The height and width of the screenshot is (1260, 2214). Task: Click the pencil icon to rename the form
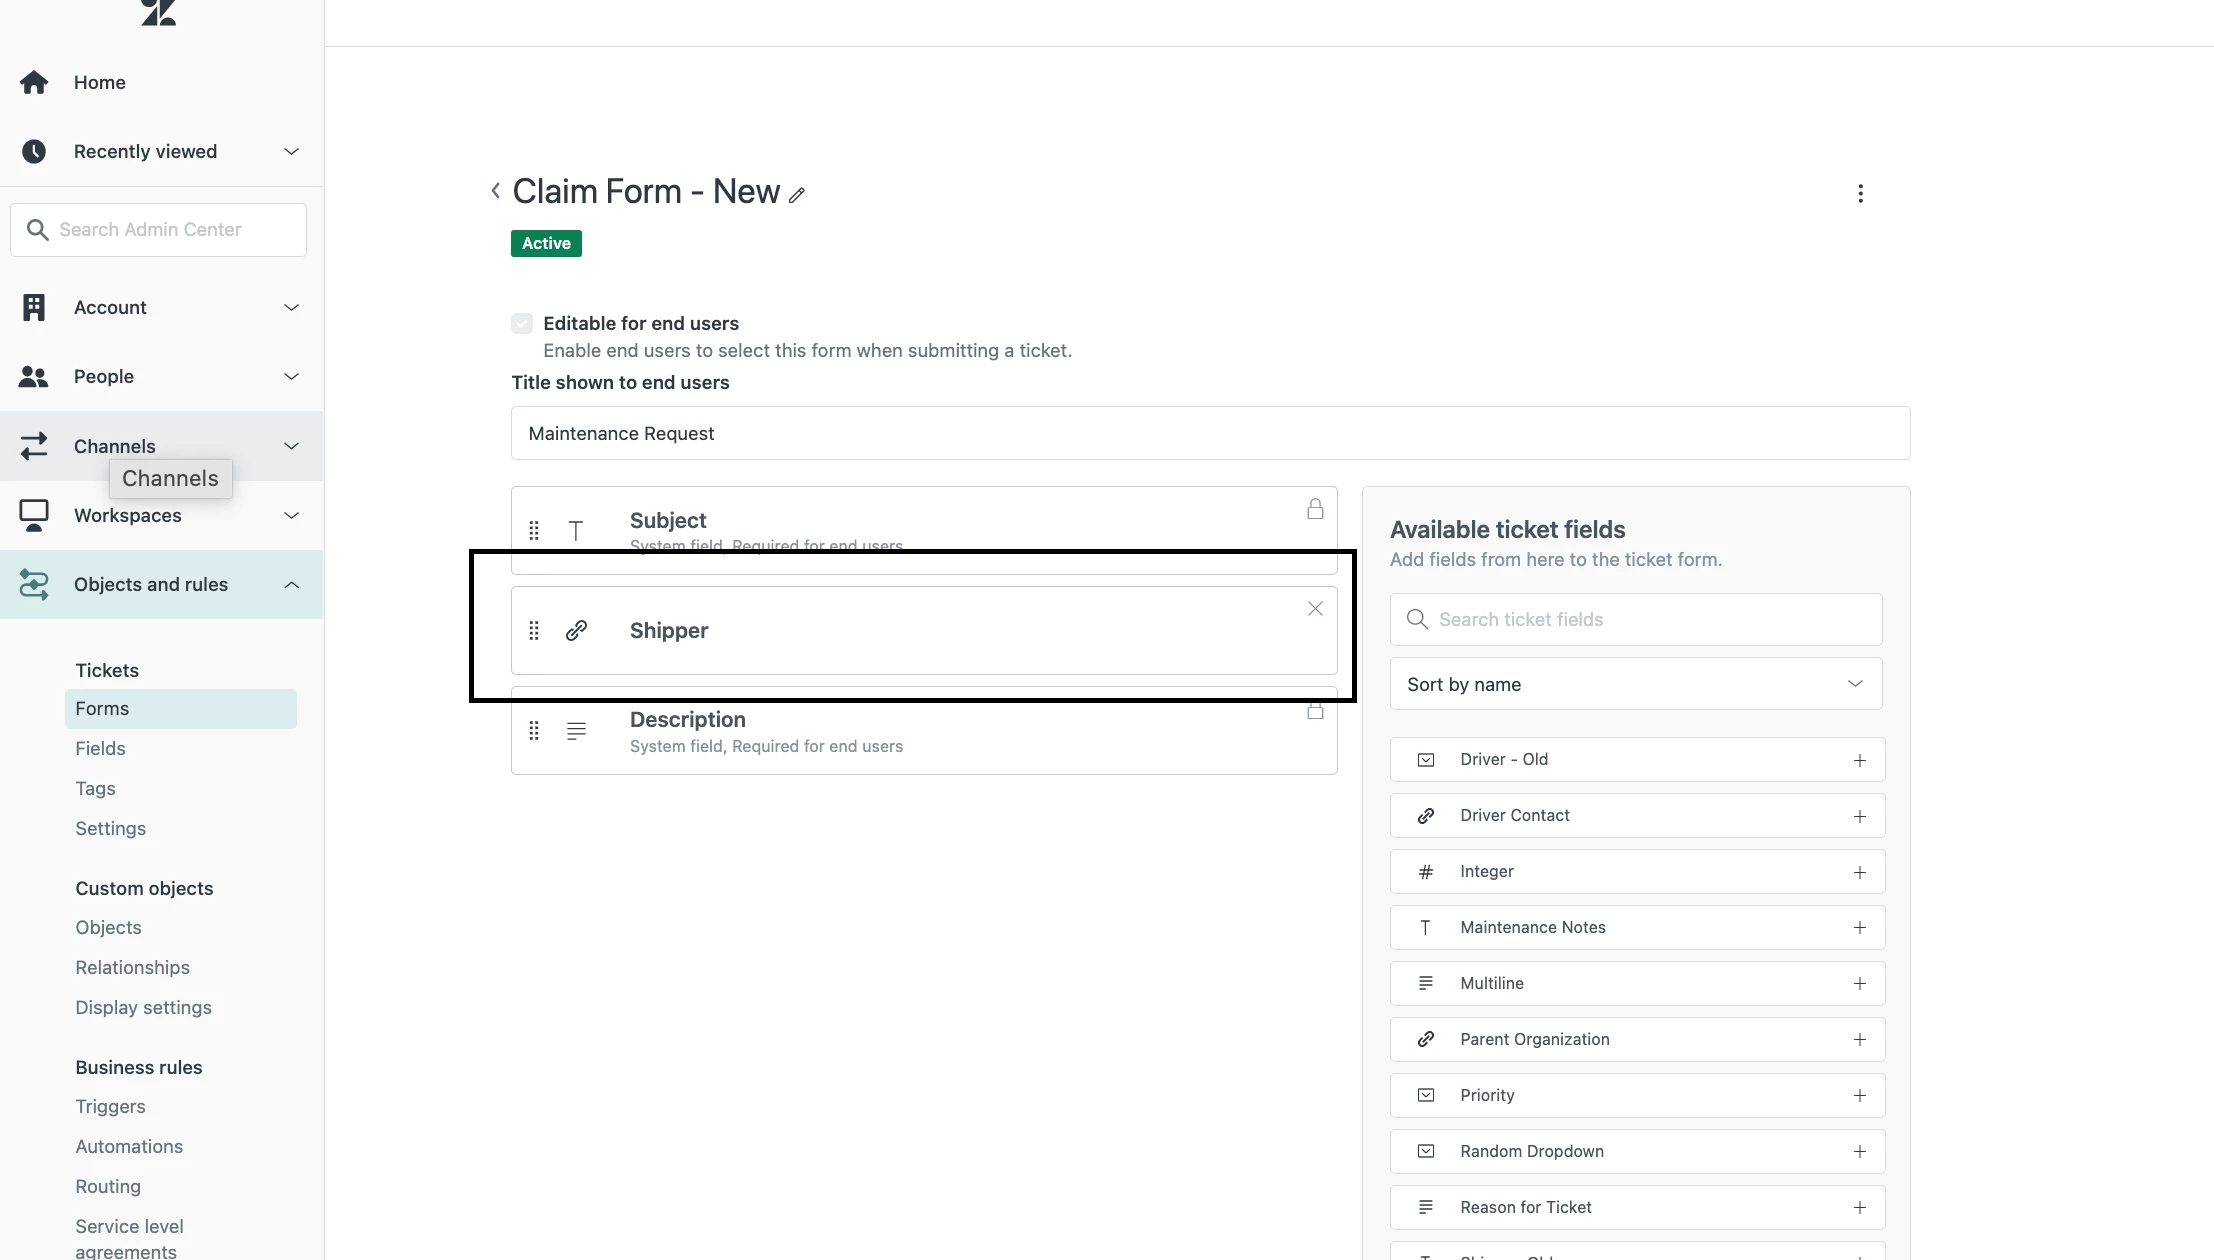[x=796, y=195]
